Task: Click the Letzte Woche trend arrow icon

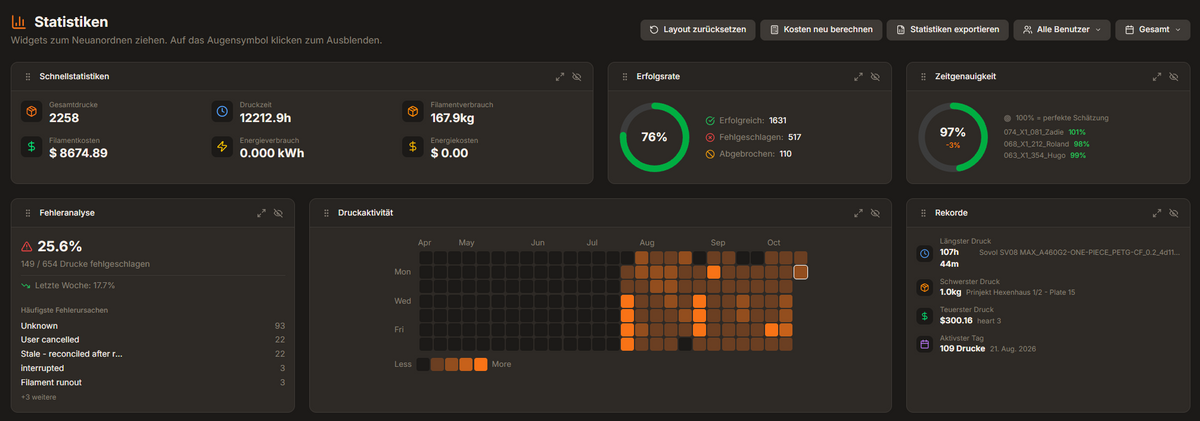Action: click(25, 285)
